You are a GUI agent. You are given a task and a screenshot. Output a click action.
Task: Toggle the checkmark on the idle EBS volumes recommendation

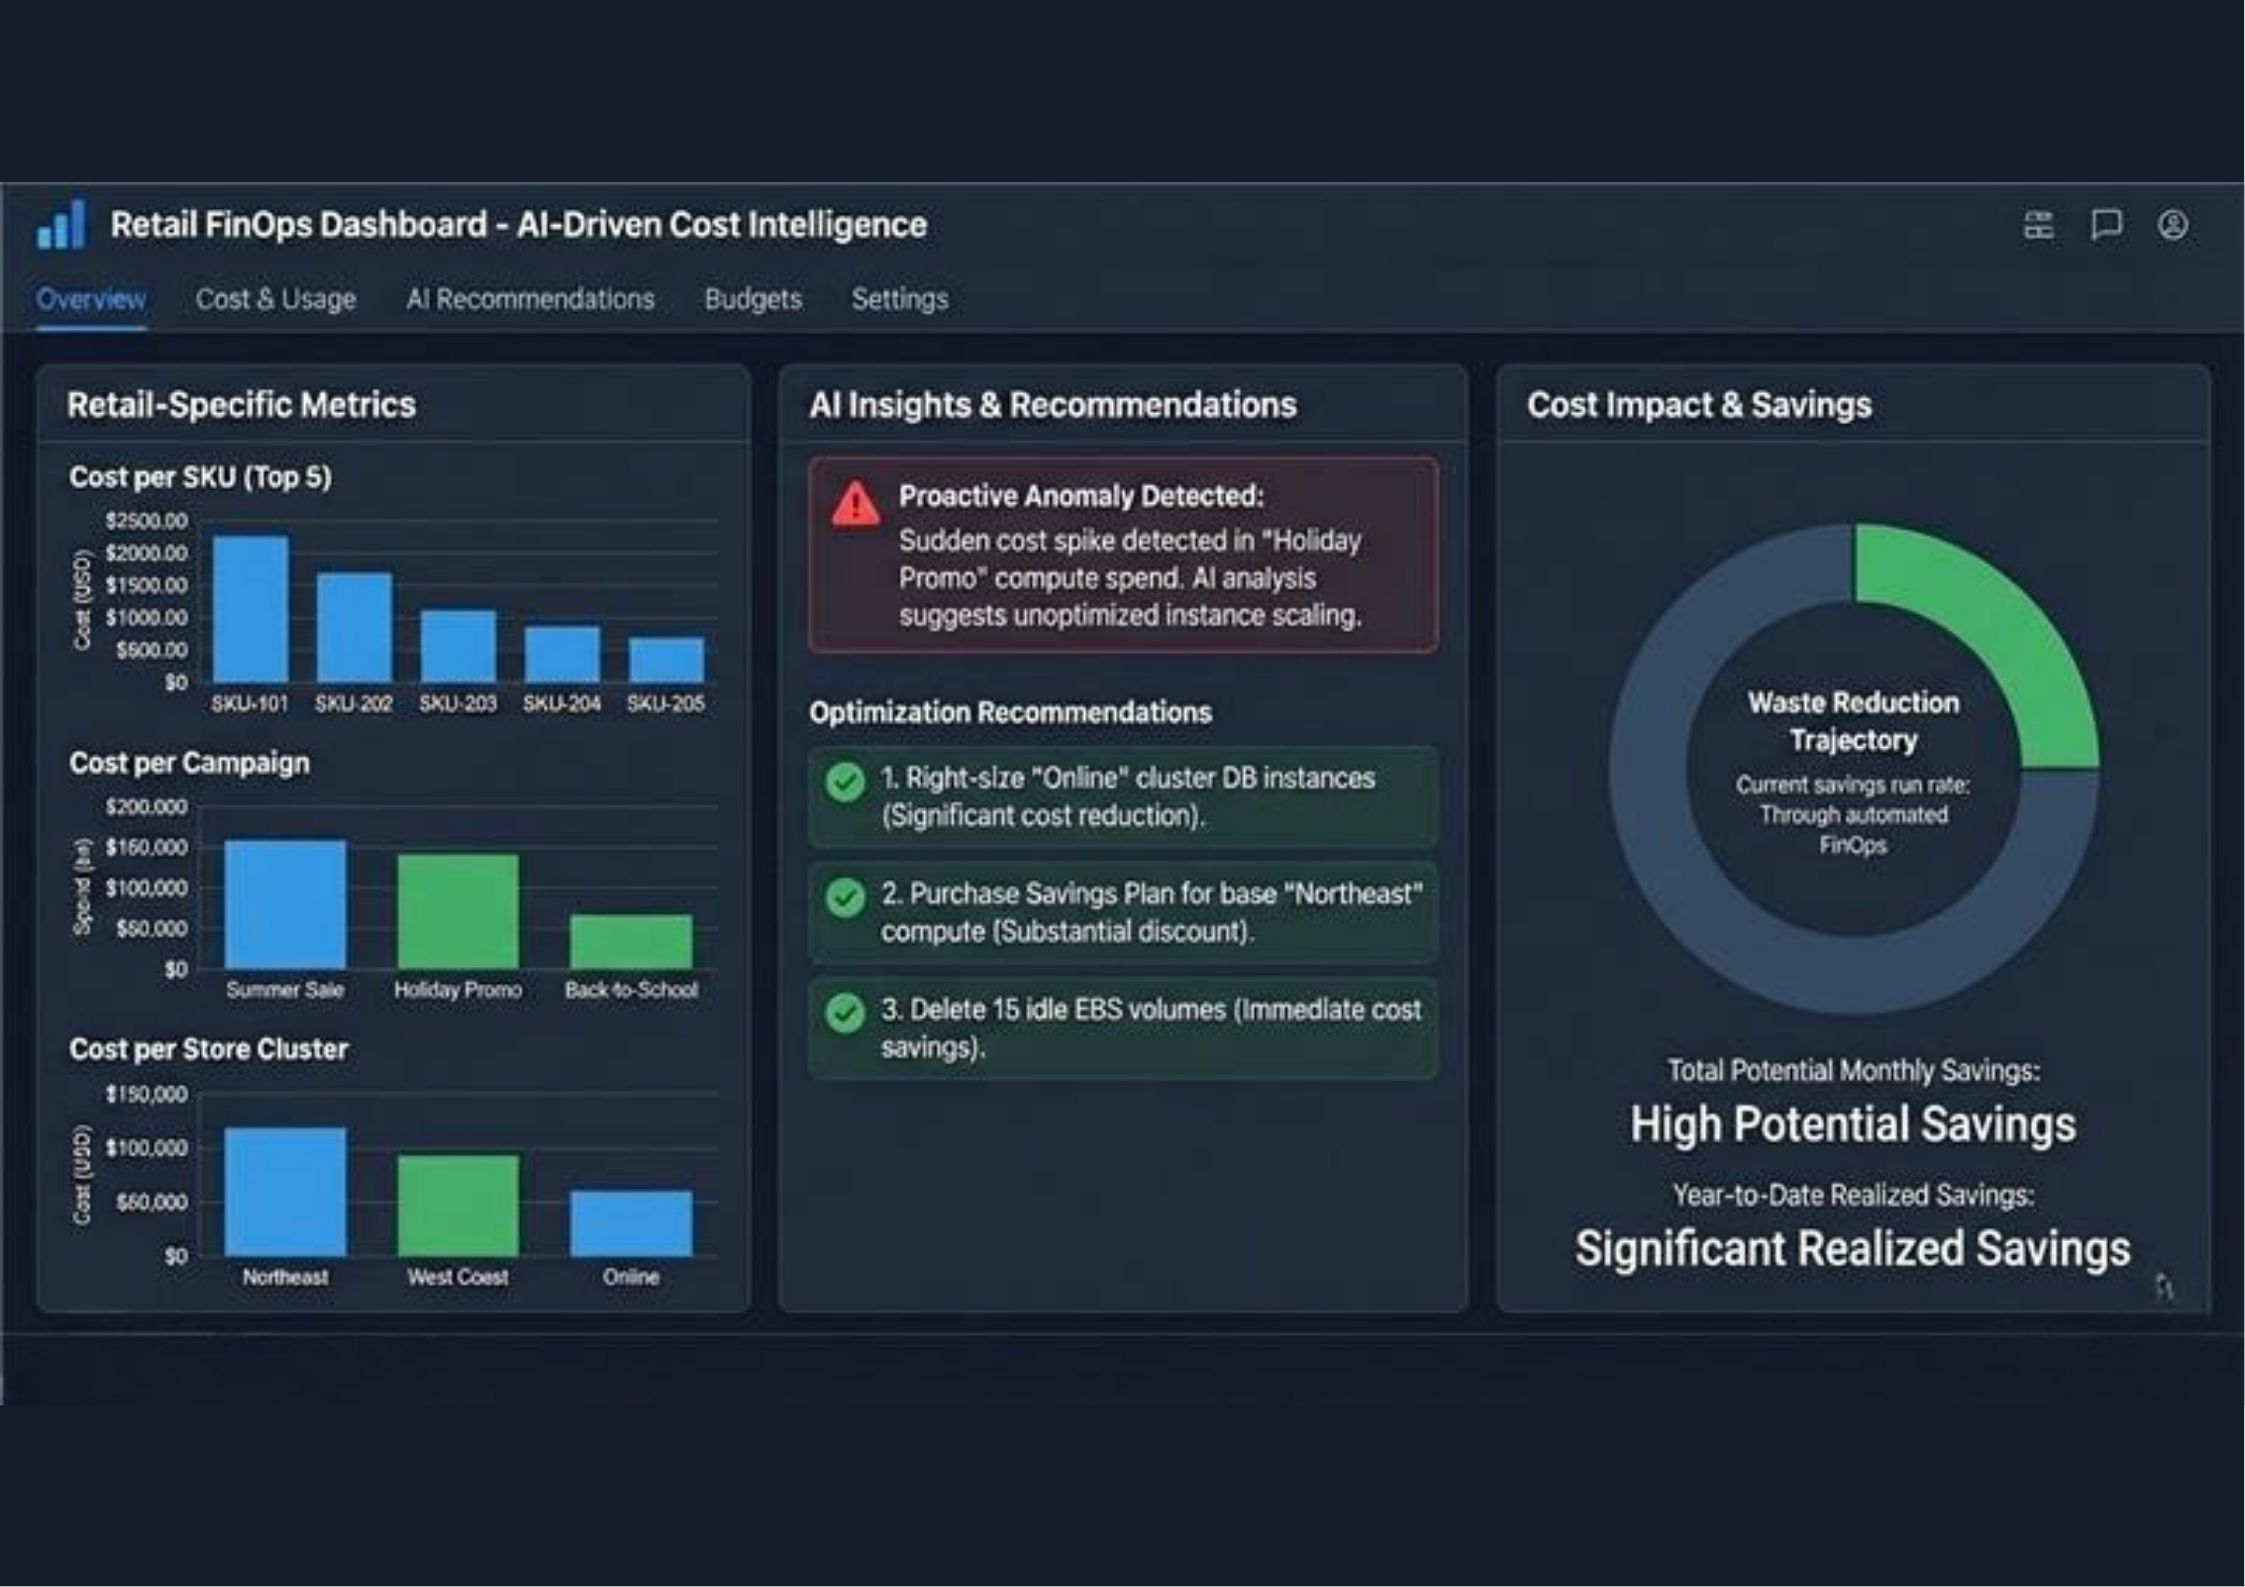[845, 1014]
